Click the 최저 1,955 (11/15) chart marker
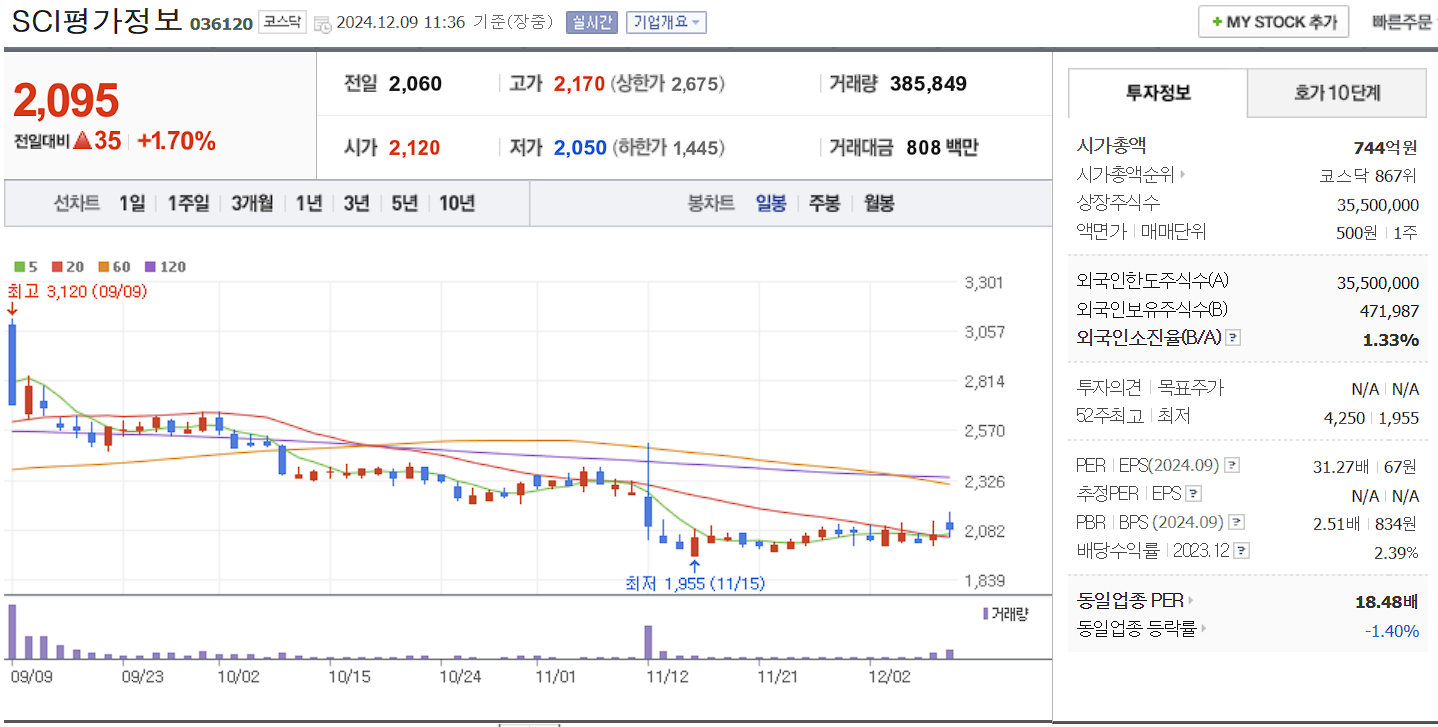Image resolution: width=1438 pixels, height=727 pixels. click(x=694, y=583)
